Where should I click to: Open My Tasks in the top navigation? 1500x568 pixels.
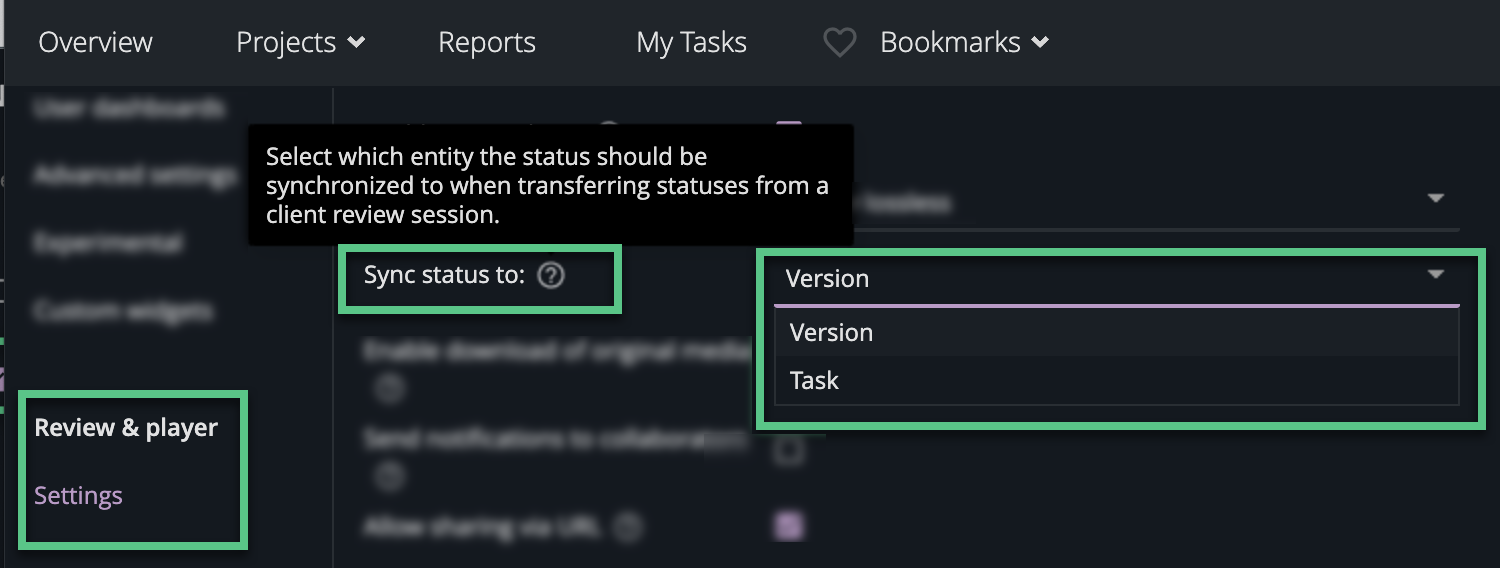click(691, 42)
